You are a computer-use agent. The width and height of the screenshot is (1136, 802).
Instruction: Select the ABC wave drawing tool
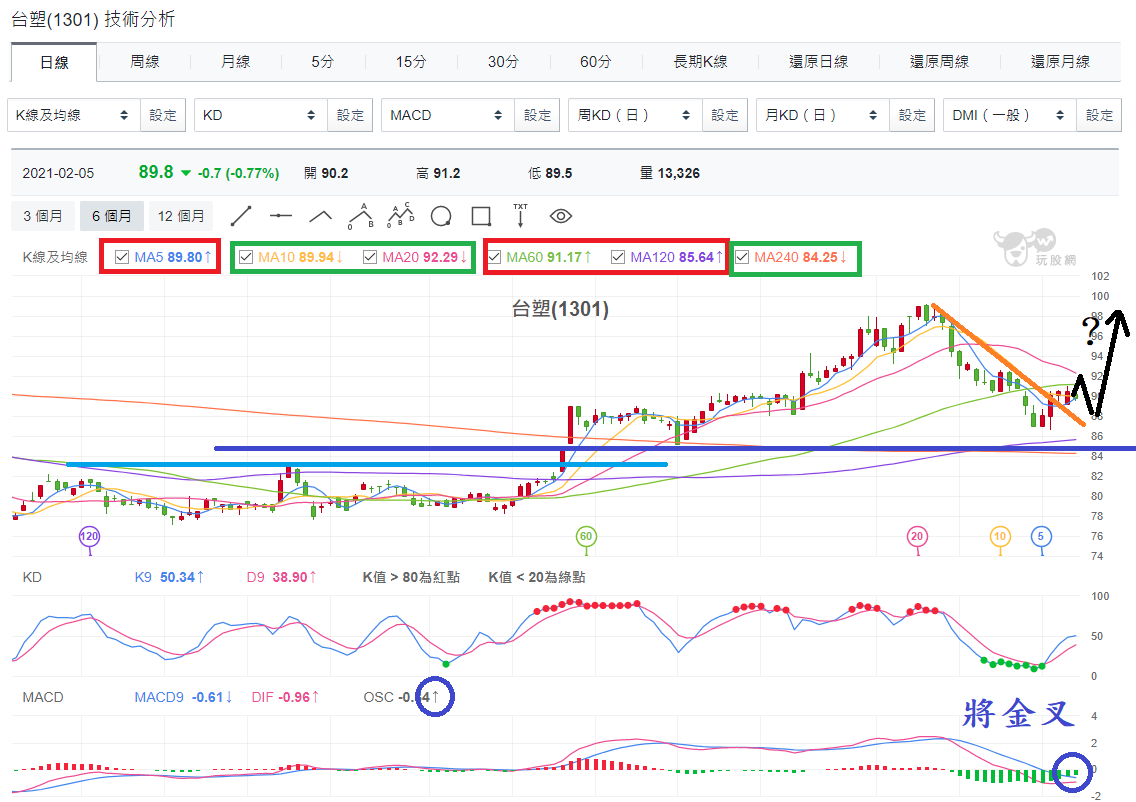pos(361,216)
